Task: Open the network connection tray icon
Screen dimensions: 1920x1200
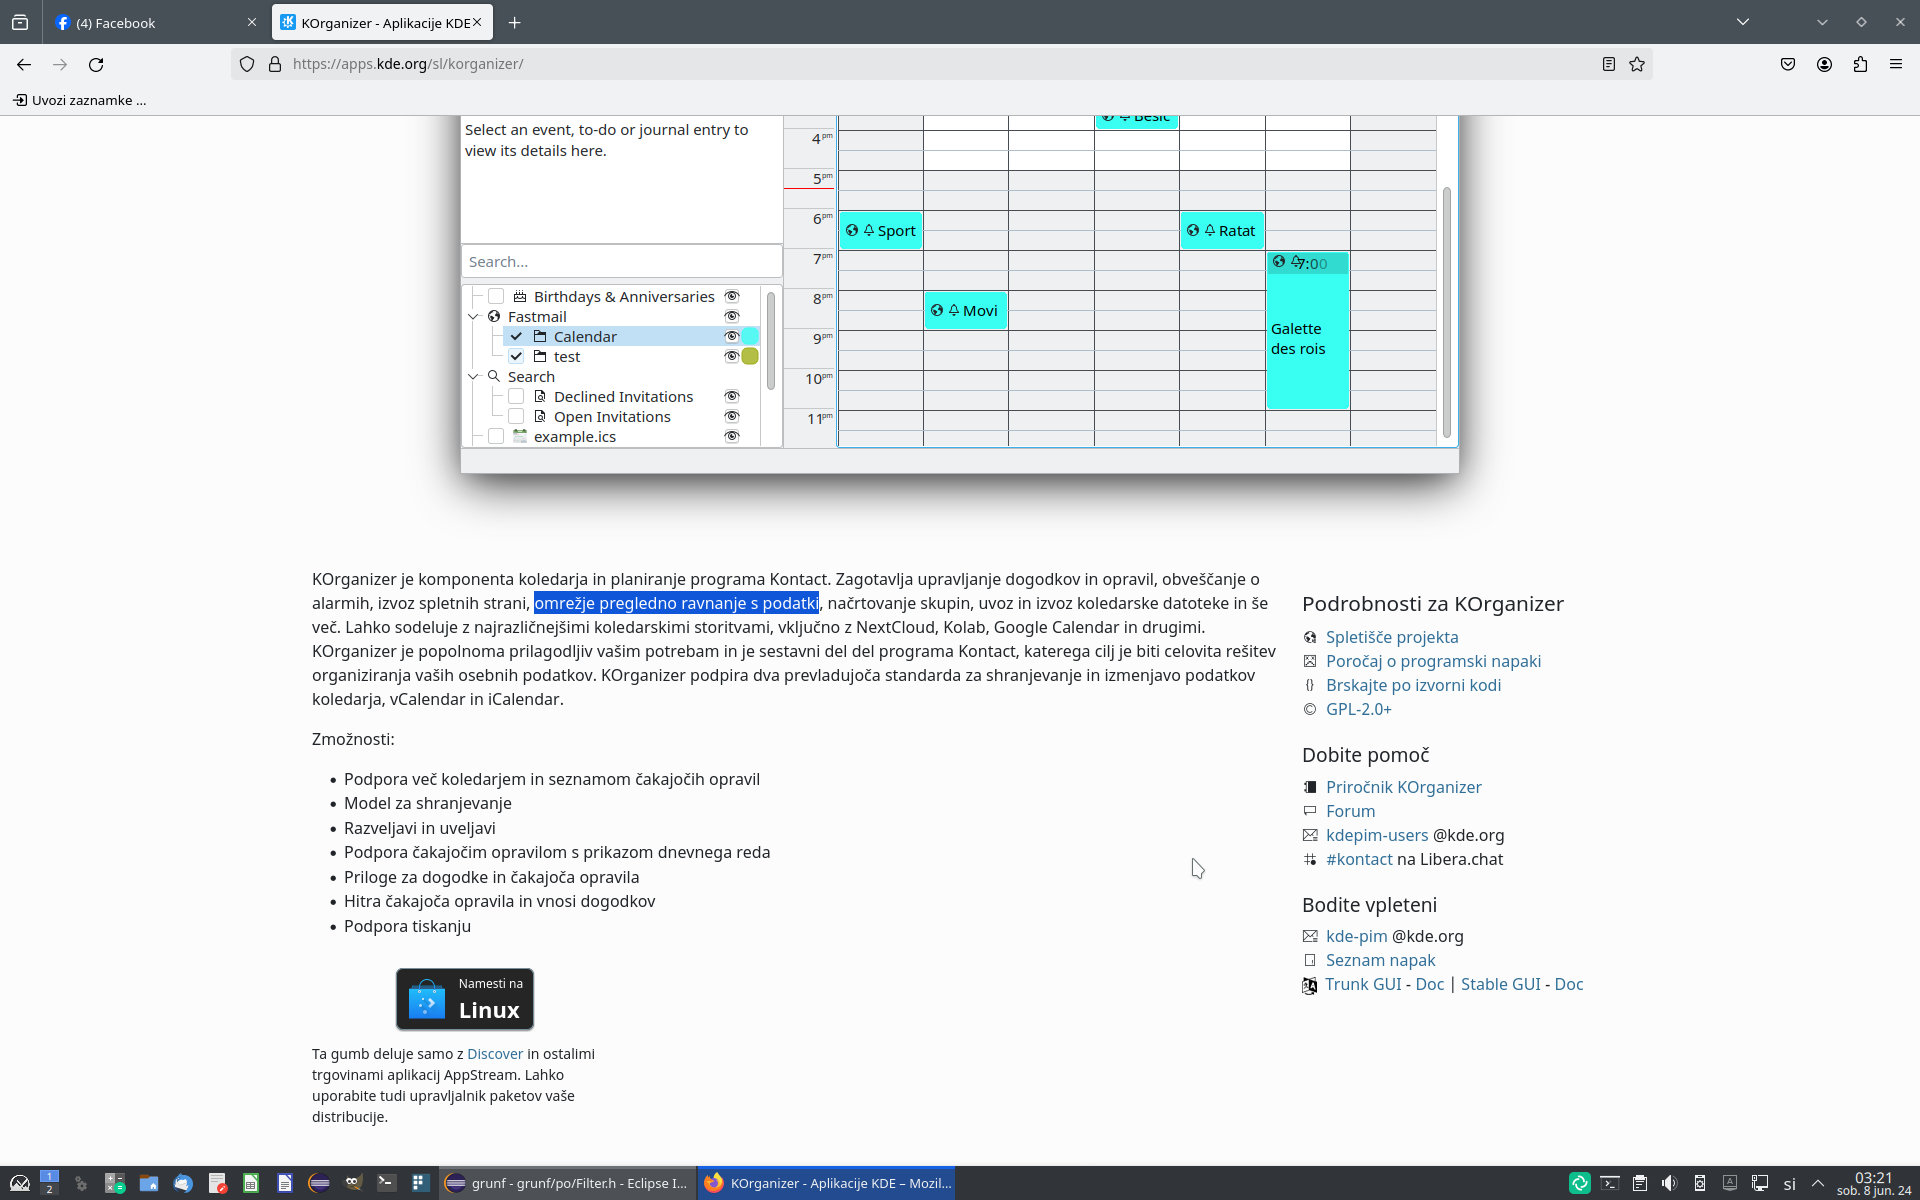Action: pos(1759,1183)
